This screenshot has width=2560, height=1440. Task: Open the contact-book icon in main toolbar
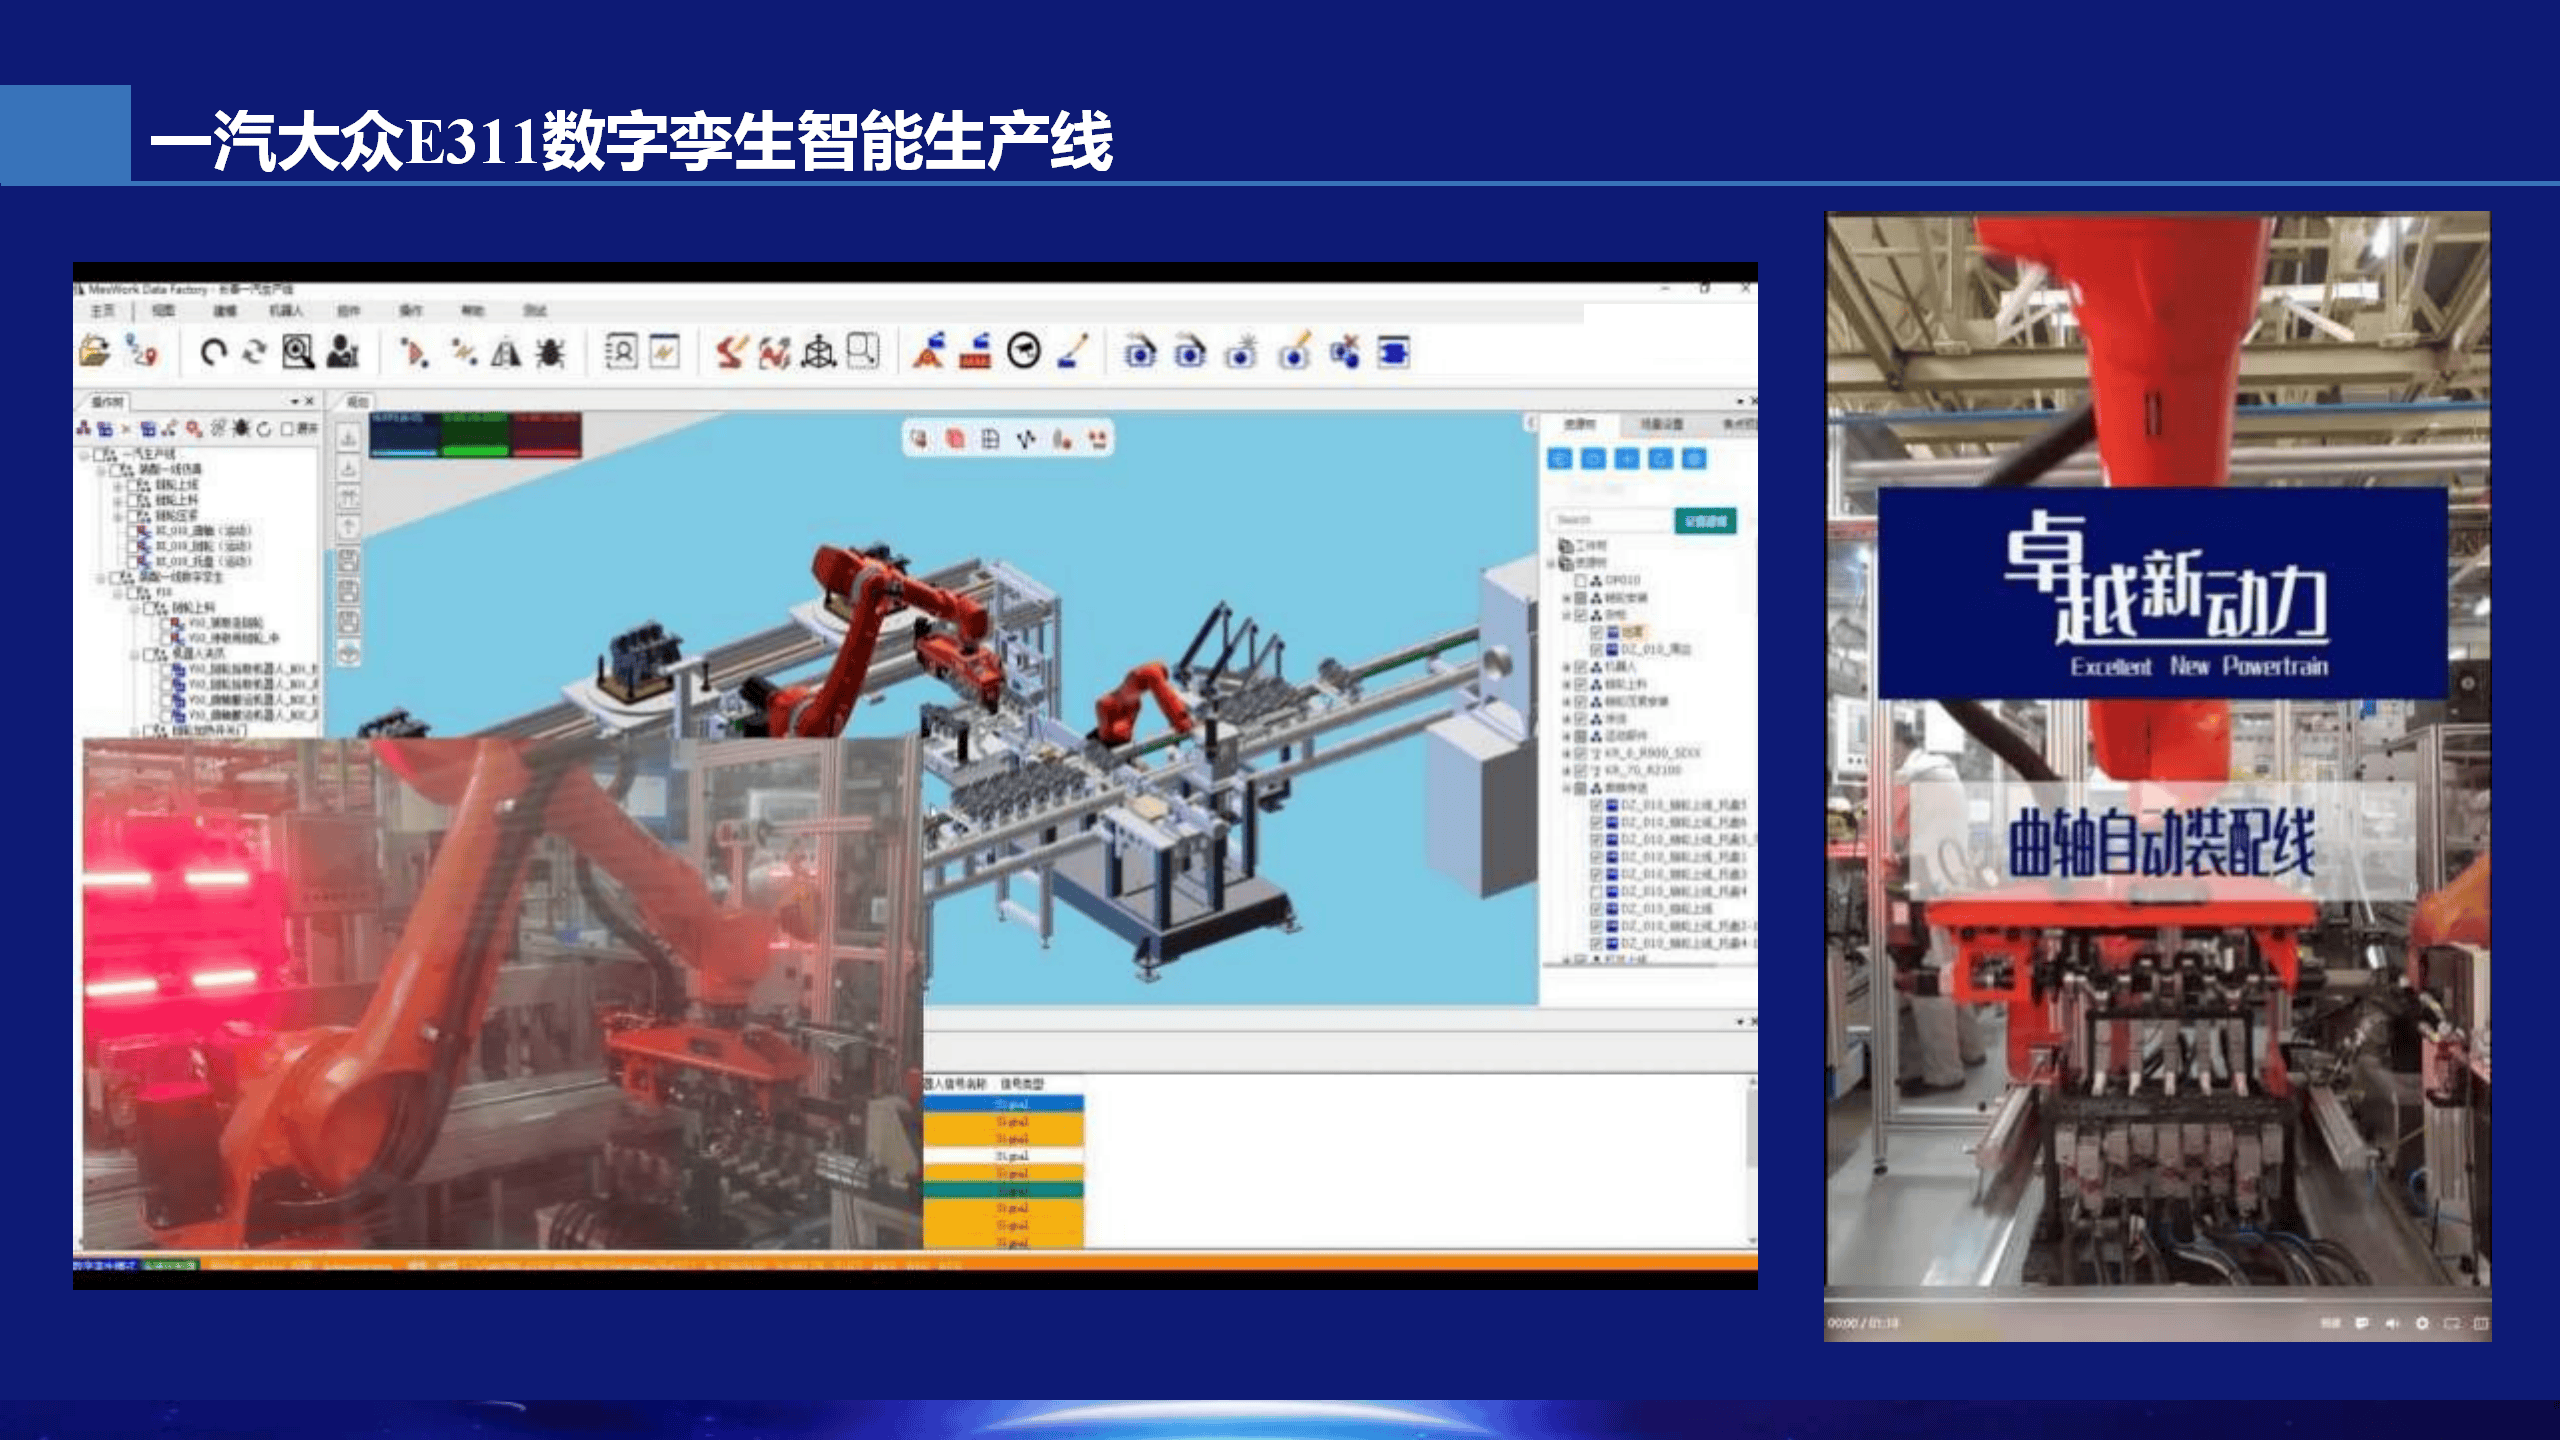(621, 352)
